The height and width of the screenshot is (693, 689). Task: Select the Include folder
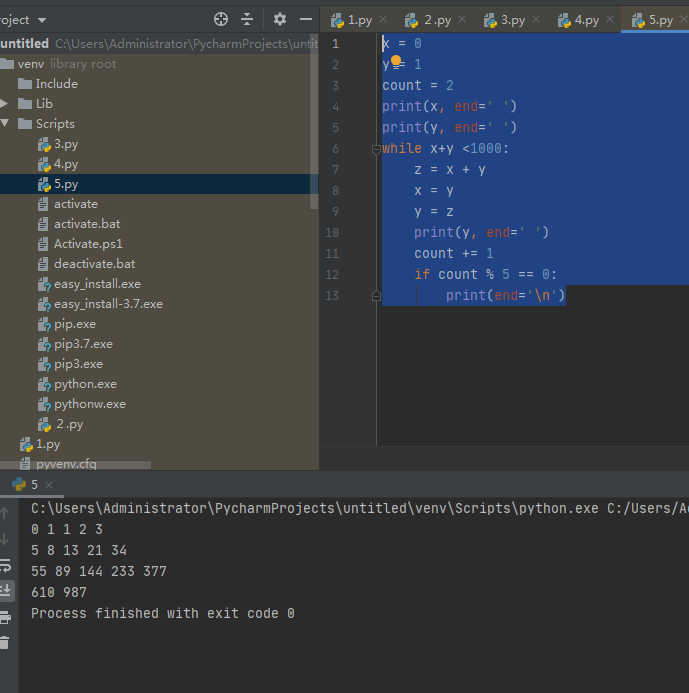[57, 84]
